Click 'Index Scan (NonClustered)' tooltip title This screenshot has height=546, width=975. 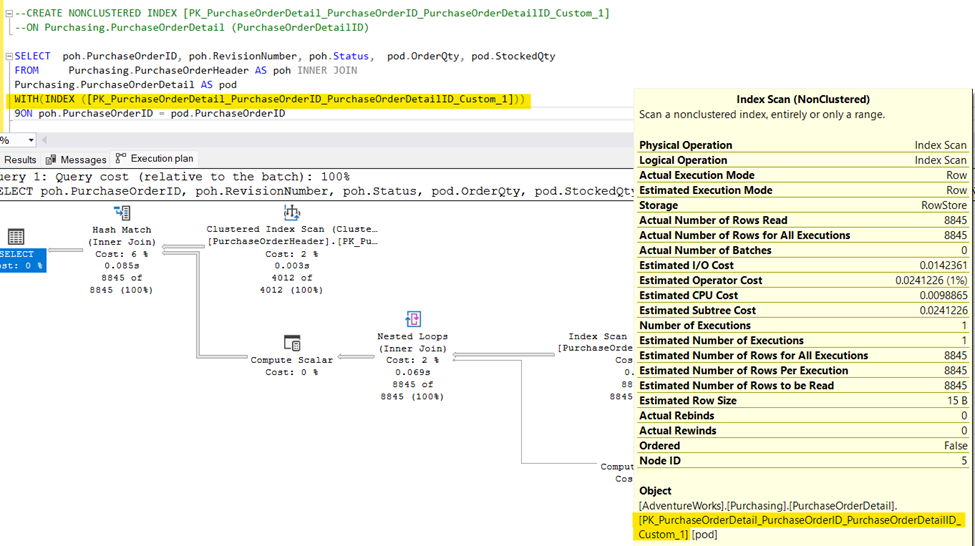(803, 99)
